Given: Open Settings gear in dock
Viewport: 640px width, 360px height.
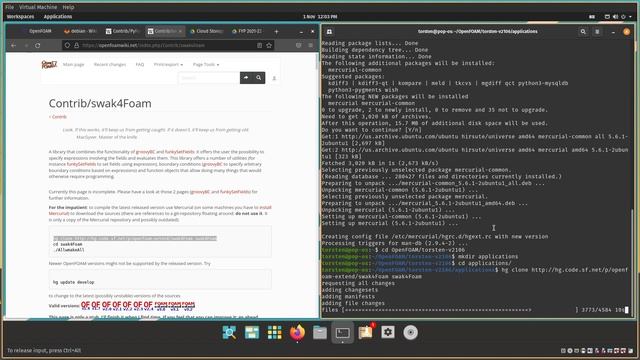Looking at the screenshot, I should pos(388,333).
